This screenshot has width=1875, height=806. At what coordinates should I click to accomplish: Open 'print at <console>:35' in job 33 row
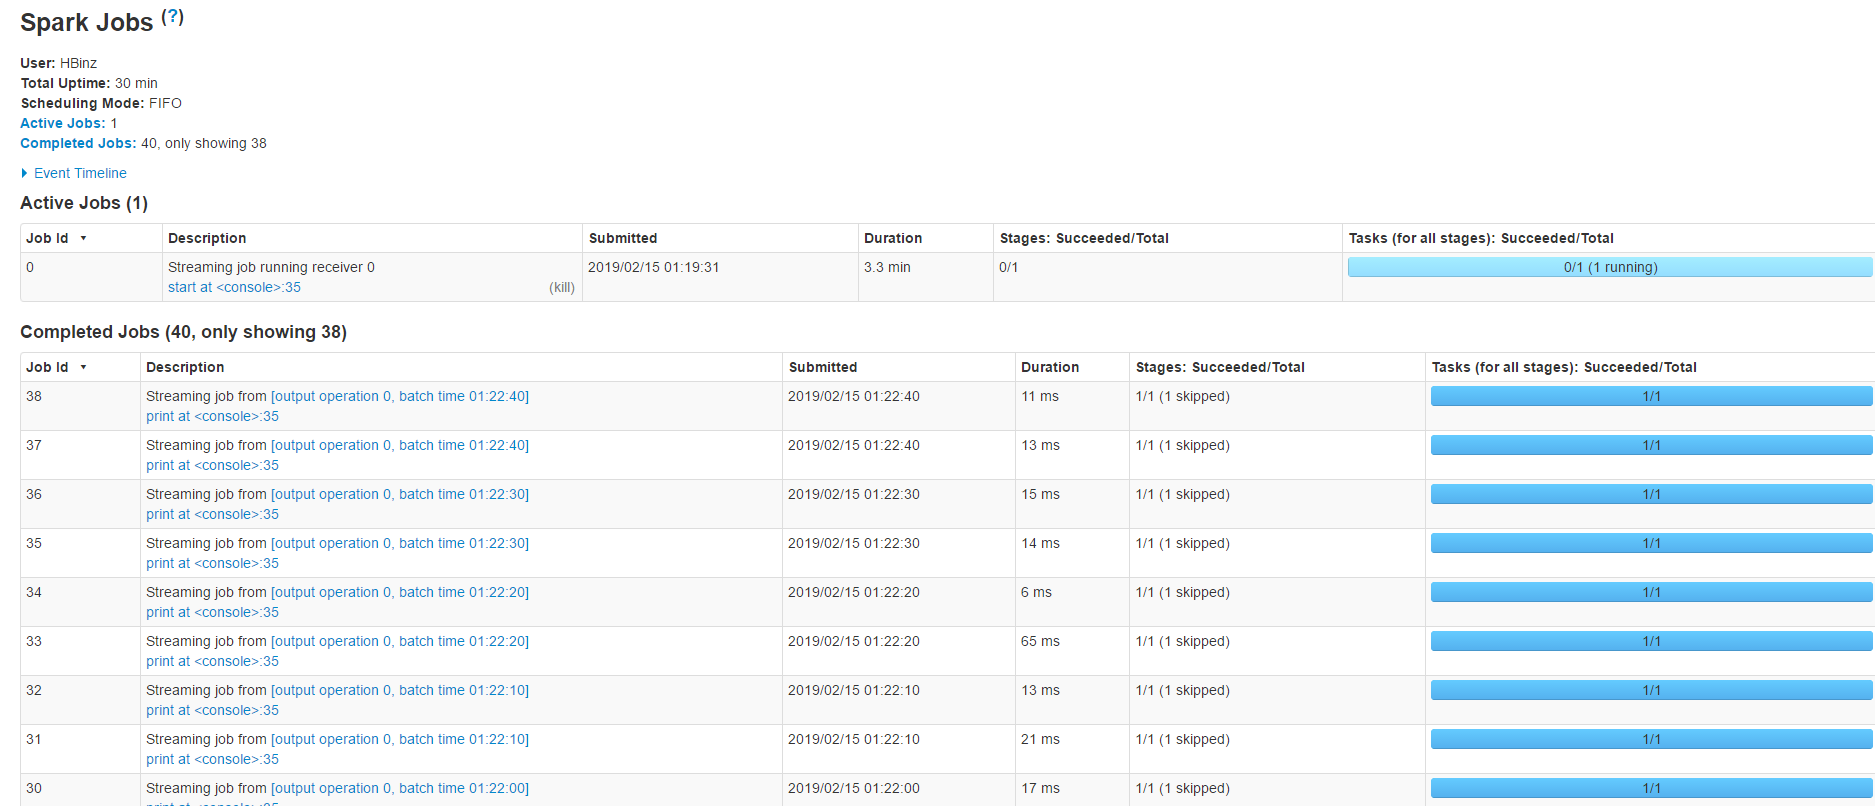(212, 661)
